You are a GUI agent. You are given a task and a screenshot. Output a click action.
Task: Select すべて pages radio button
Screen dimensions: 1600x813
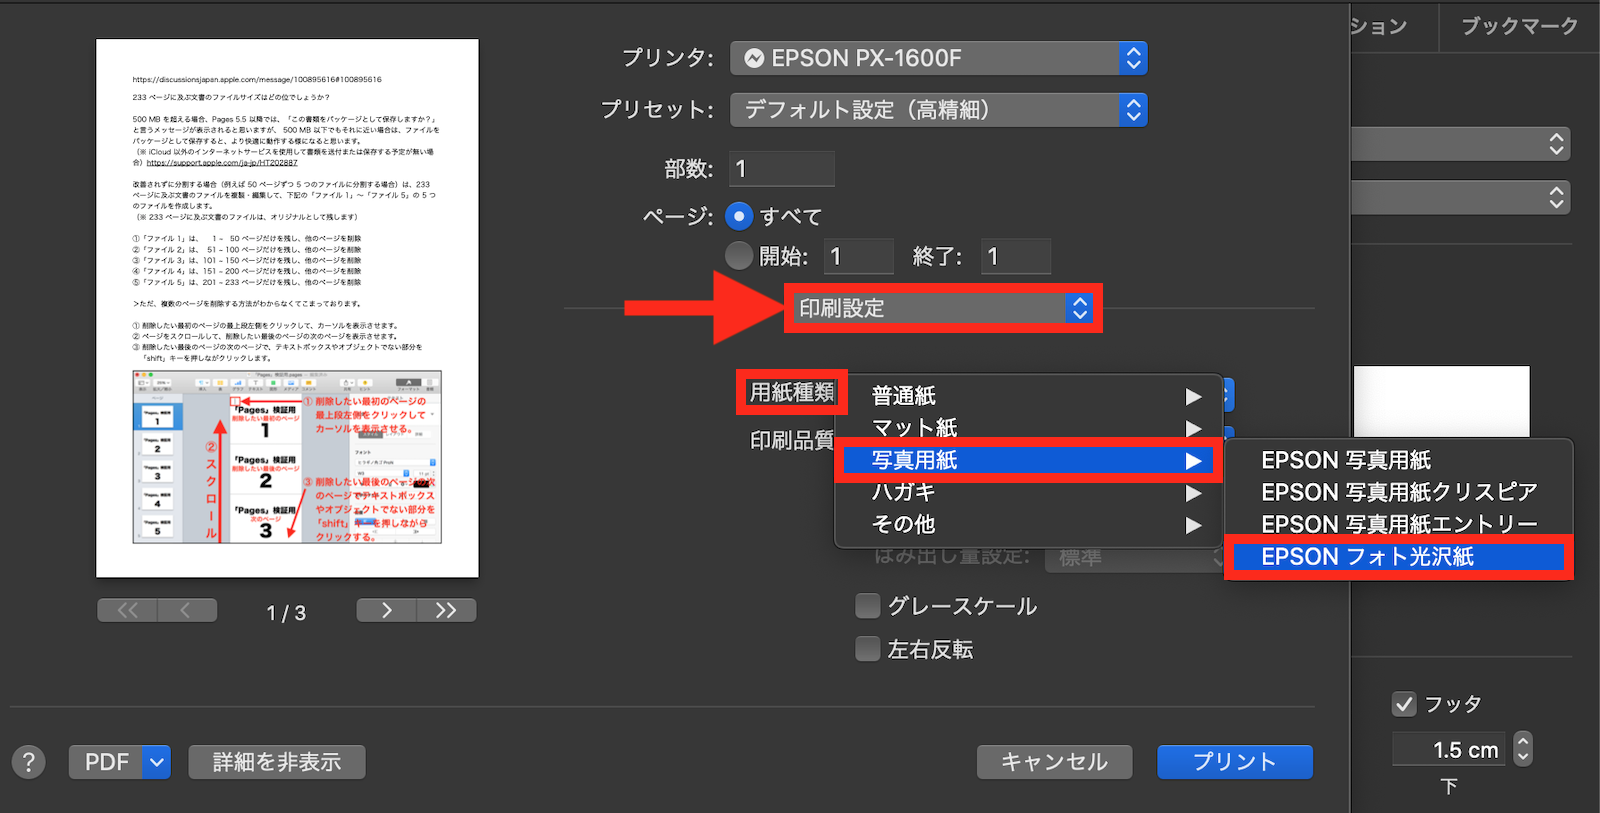point(739,216)
